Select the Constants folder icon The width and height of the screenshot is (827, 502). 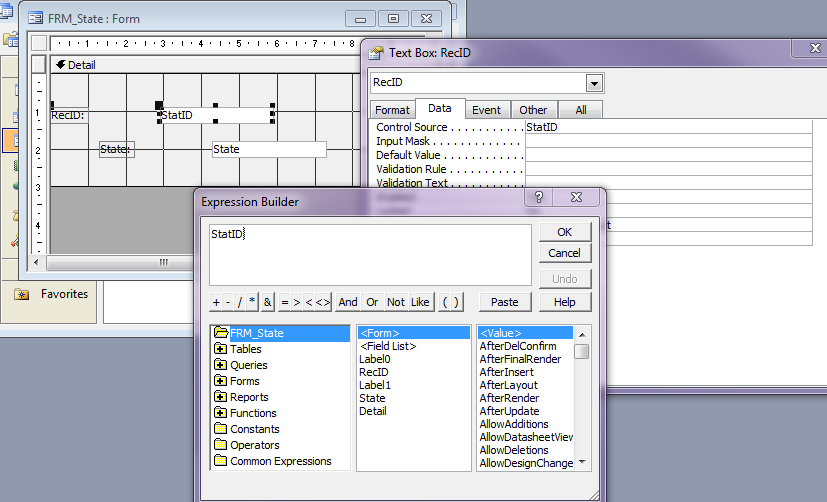pyautogui.click(x=220, y=429)
